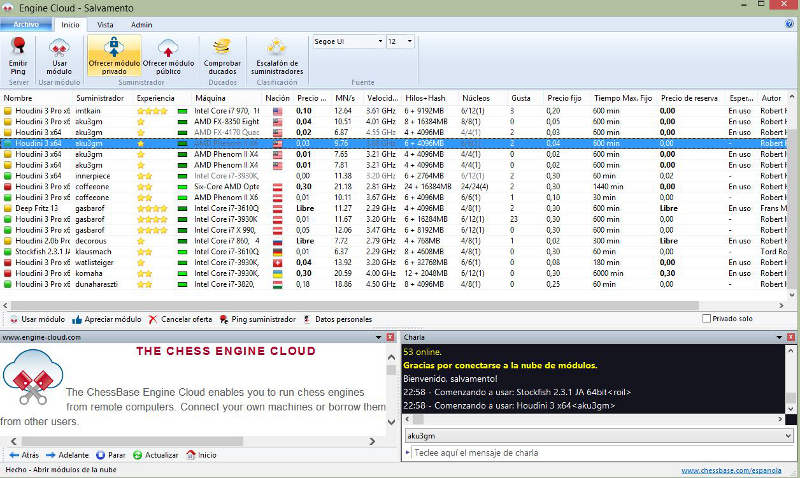Viewport: 800px width, 478px height.
Task: Go forward with Adelante
Action: coord(67,455)
